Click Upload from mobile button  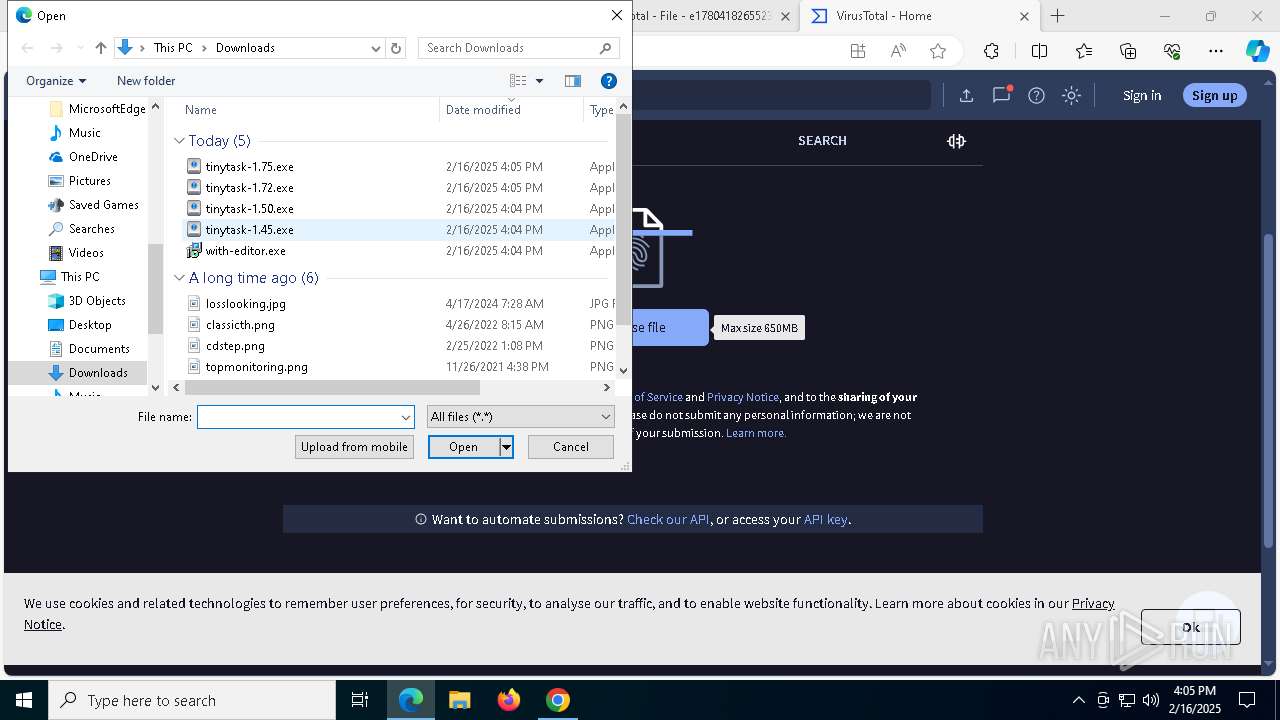(x=354, y=447)
